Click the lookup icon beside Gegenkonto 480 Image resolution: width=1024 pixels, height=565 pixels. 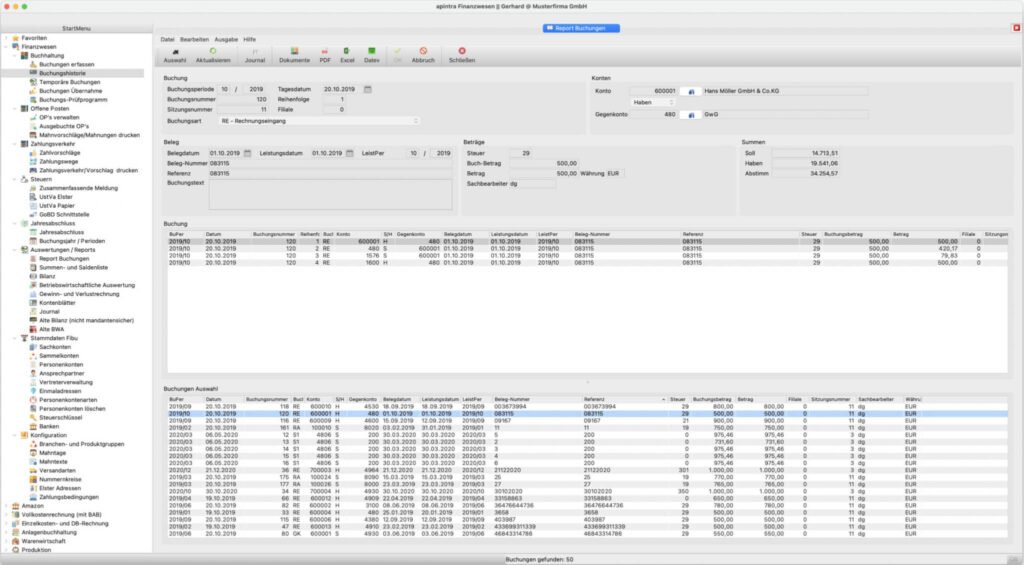click(691, 115)
